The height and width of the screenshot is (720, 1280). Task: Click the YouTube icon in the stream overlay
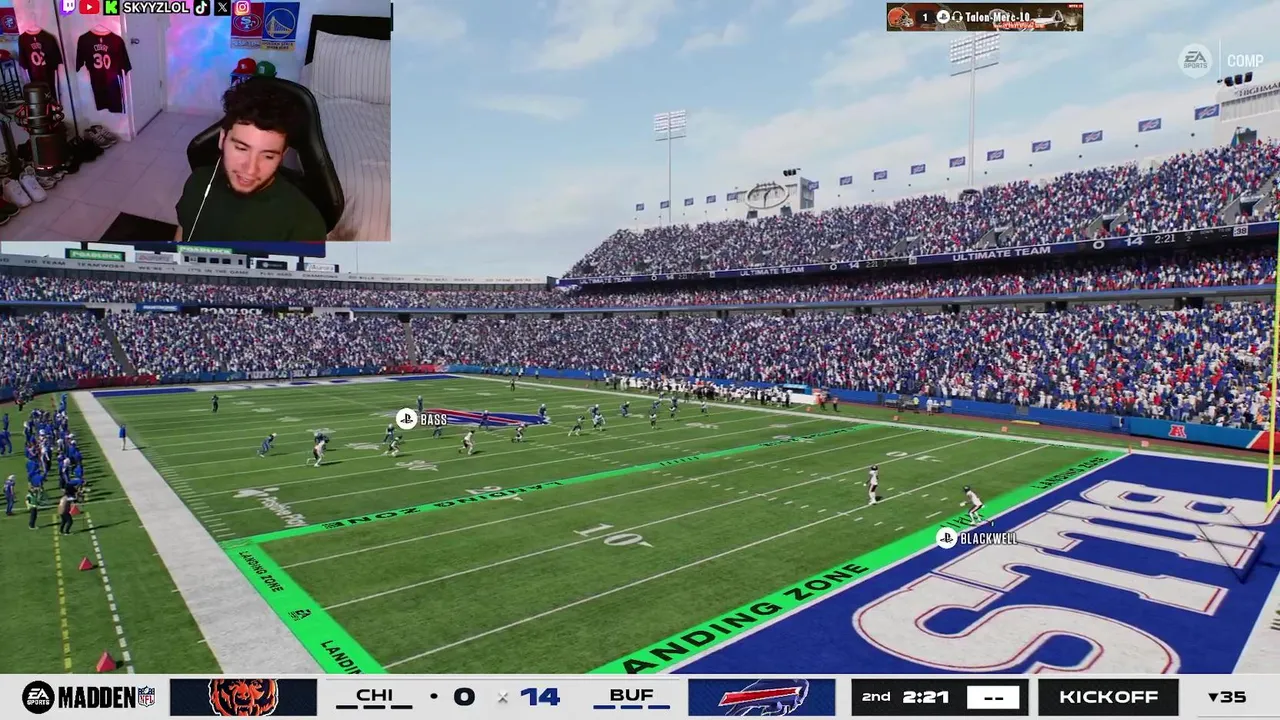[90, 7]
